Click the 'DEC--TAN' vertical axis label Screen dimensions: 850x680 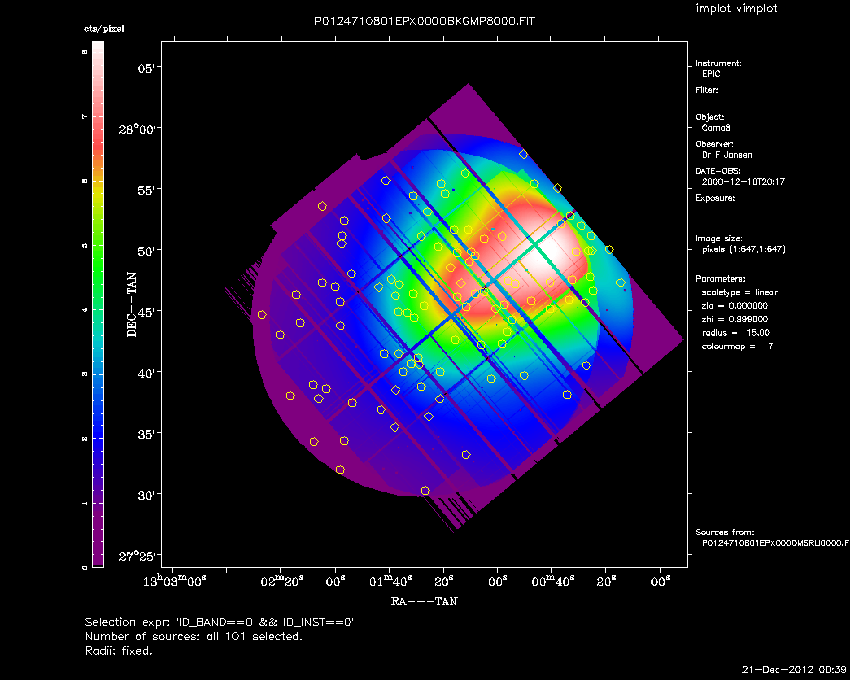coord(132,305)
